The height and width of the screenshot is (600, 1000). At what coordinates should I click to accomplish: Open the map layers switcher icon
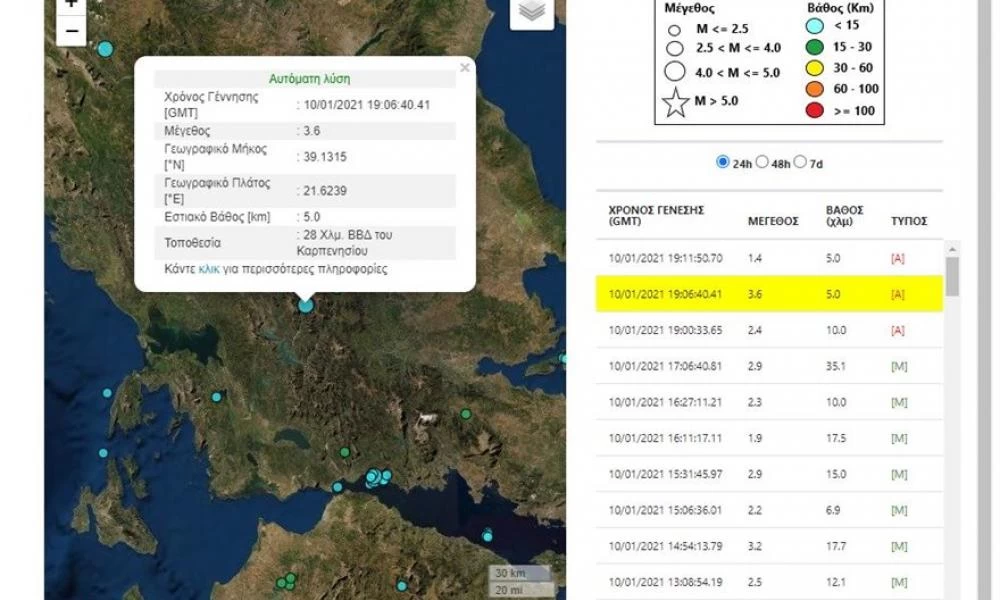point(530,13)
